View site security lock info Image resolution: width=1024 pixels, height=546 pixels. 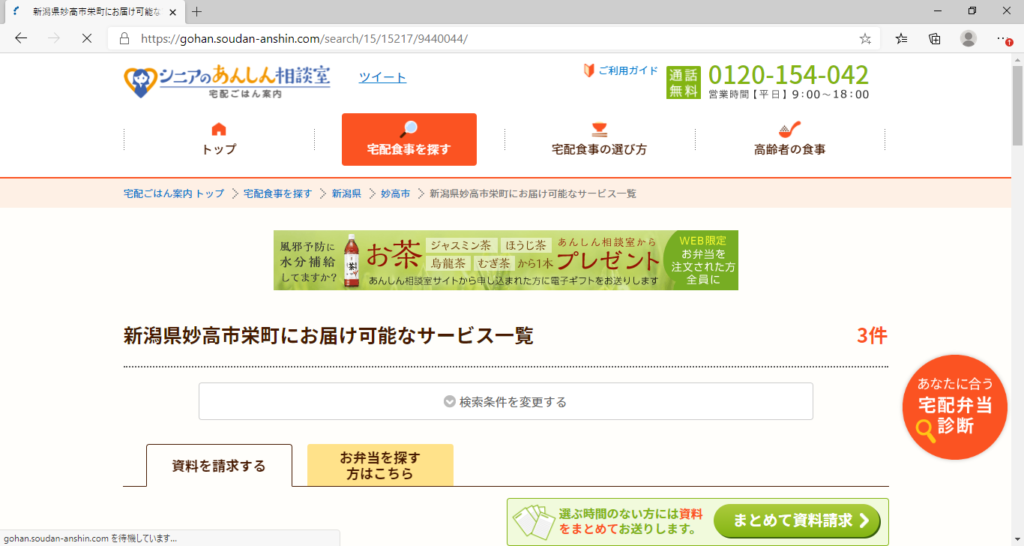coord(124,39)
